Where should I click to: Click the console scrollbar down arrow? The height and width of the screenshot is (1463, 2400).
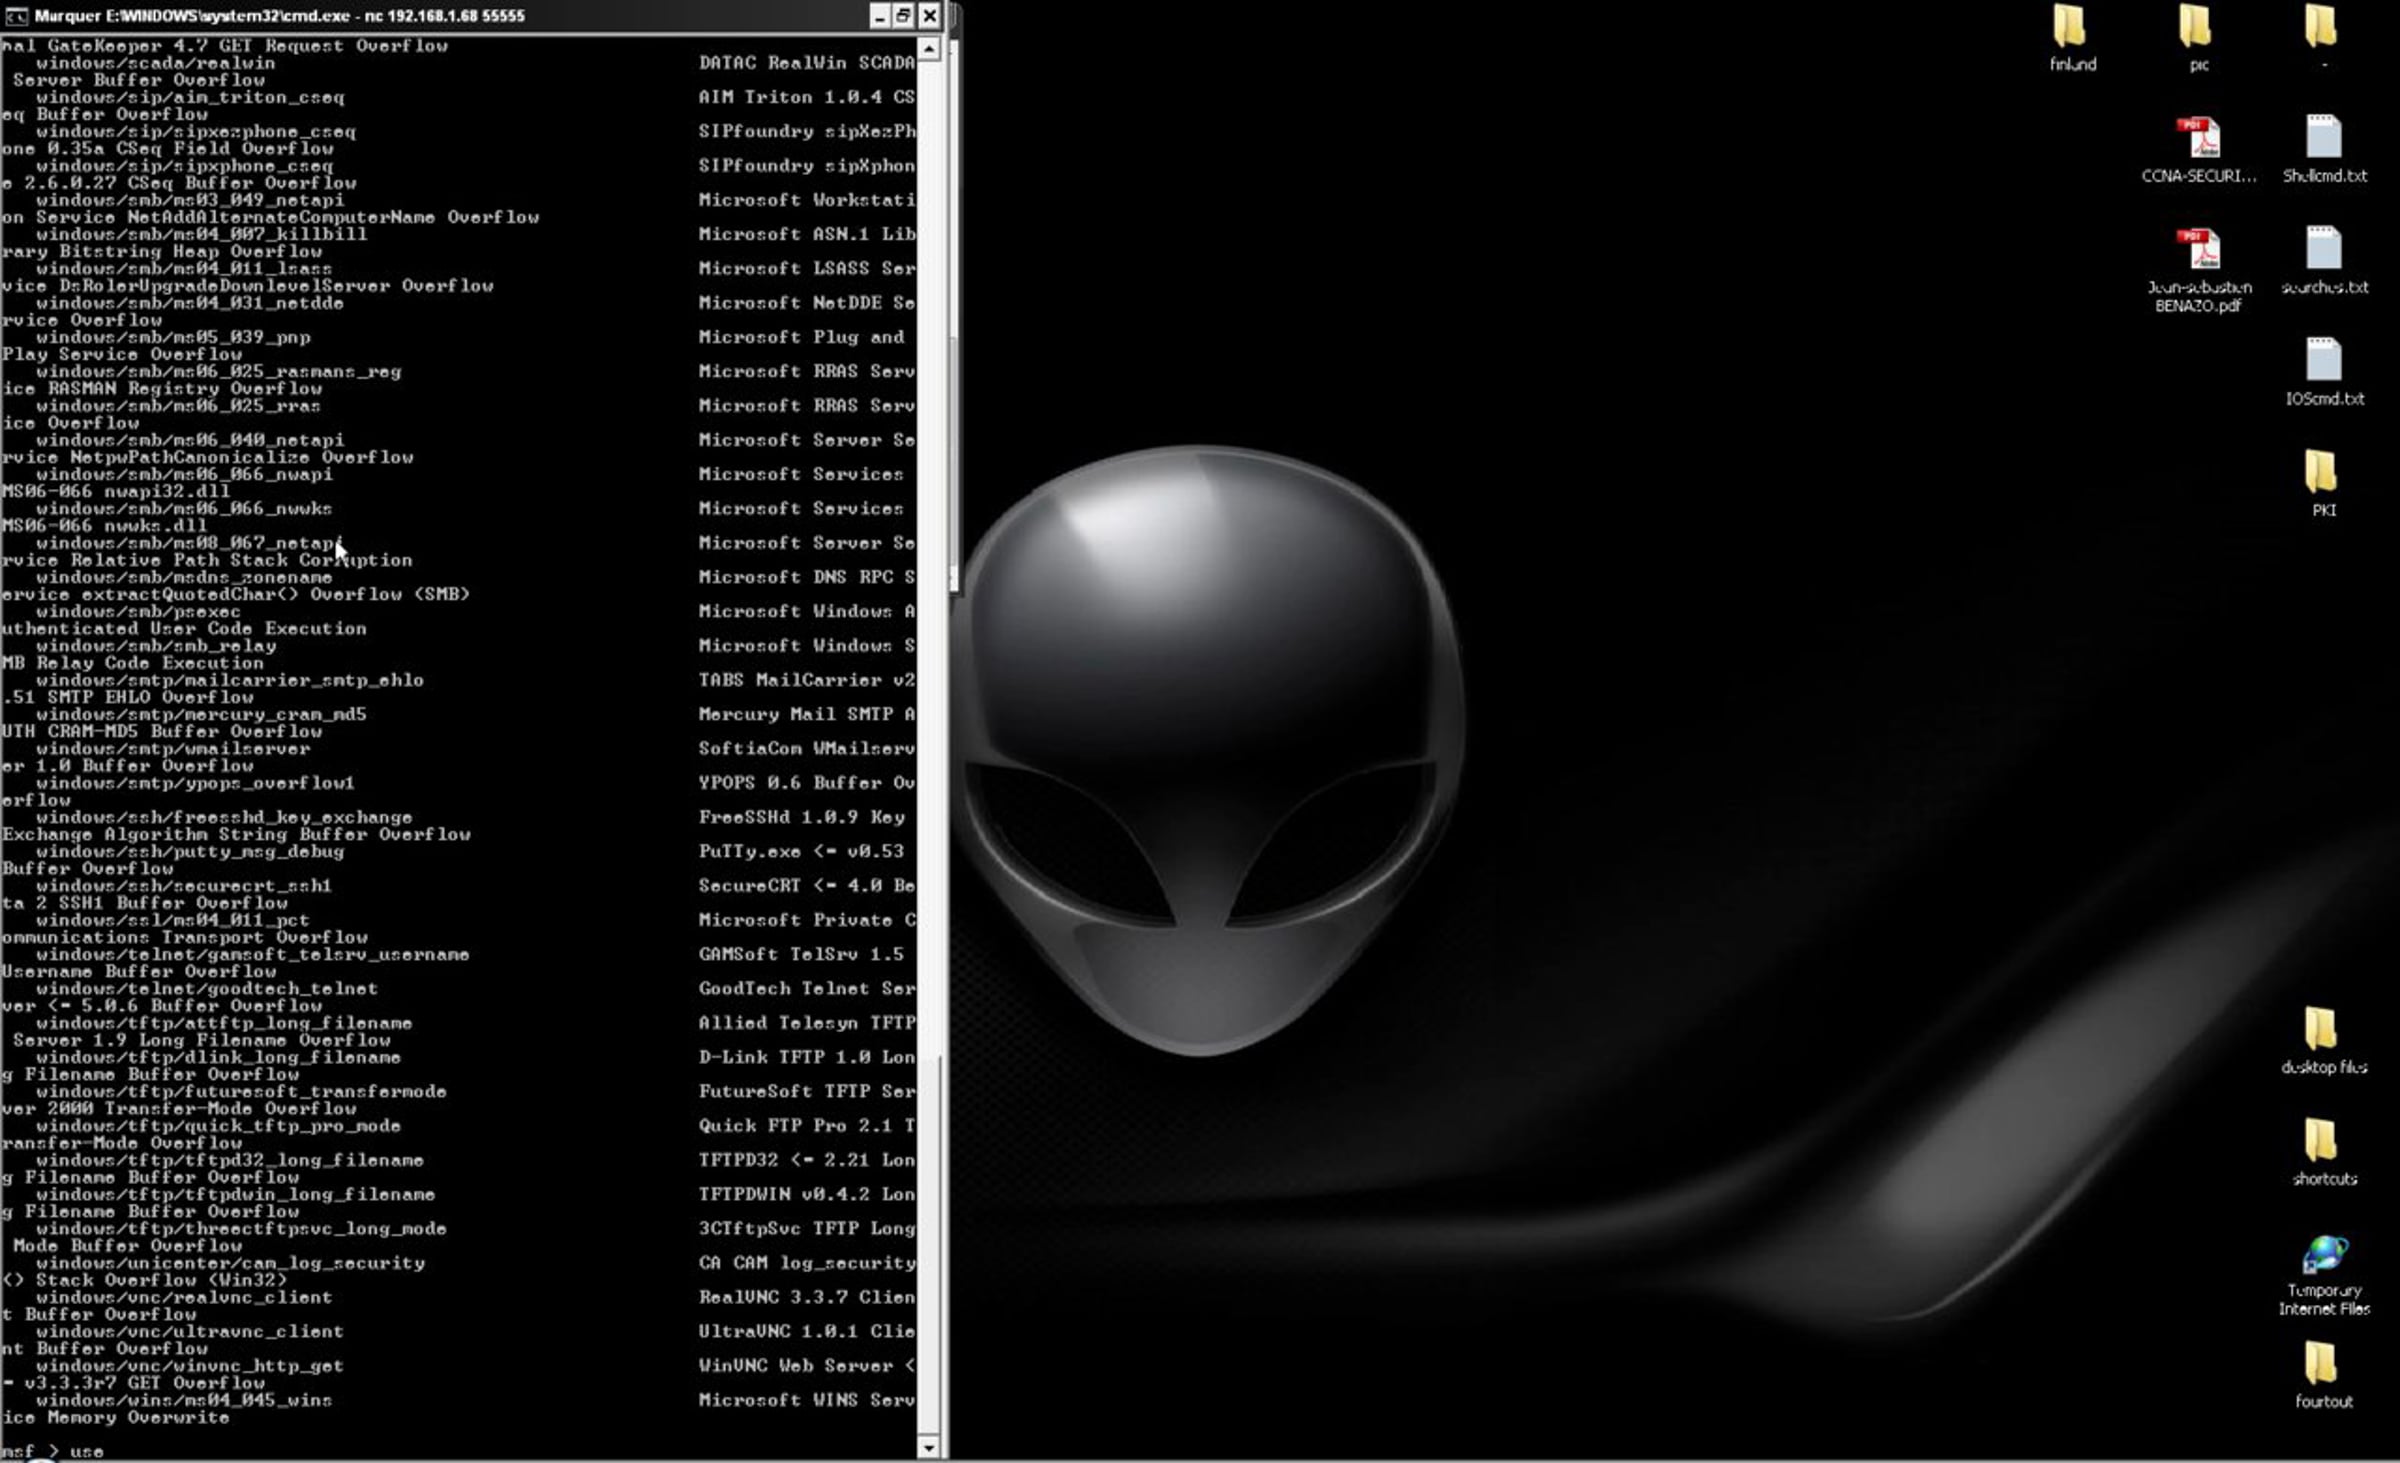(x=929, y=1448)
